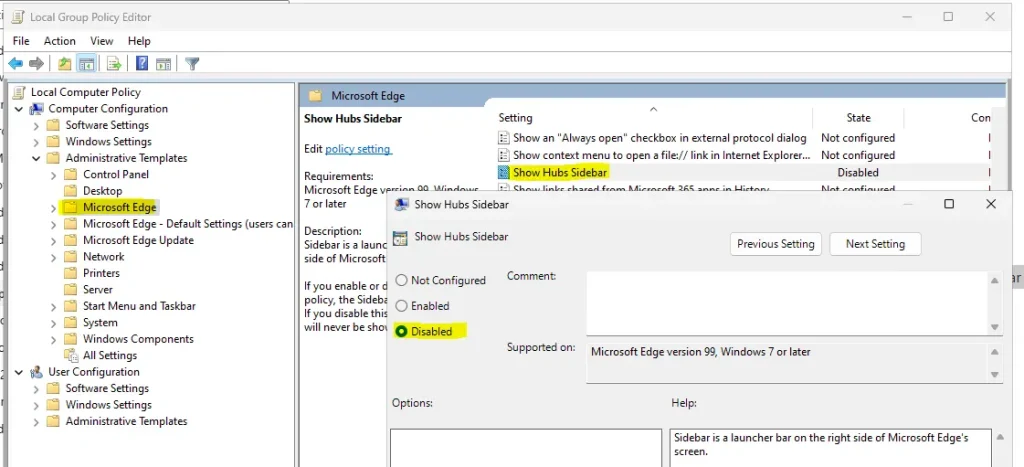Click the policy setting link
This screenshot has height=467, width=1024.
(x=358, y=149)
